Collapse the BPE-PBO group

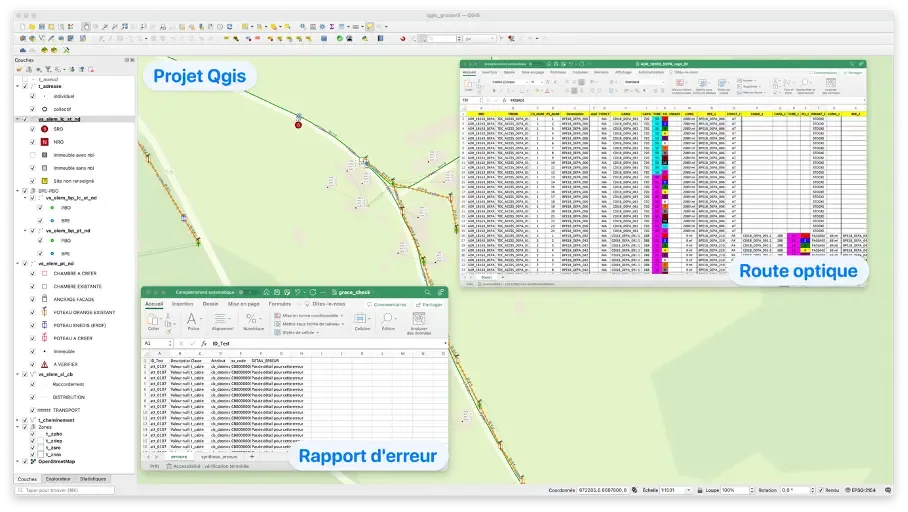click(18, 191)
